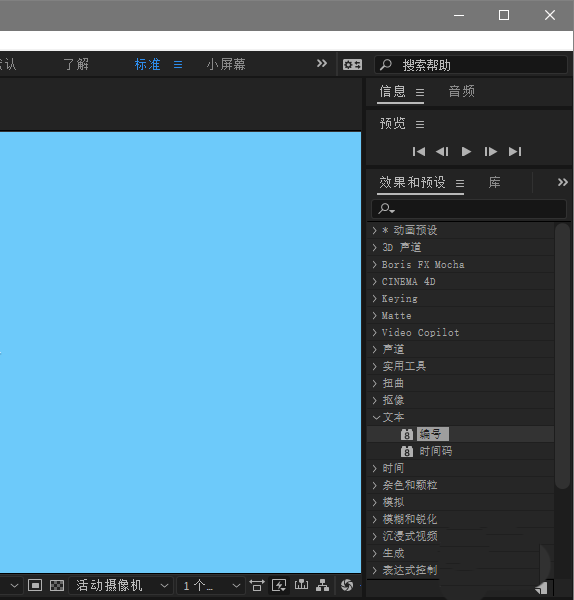Expand the CINEMA 4D category
Viewport: 574px width, 600px height.
click(375, 282)
